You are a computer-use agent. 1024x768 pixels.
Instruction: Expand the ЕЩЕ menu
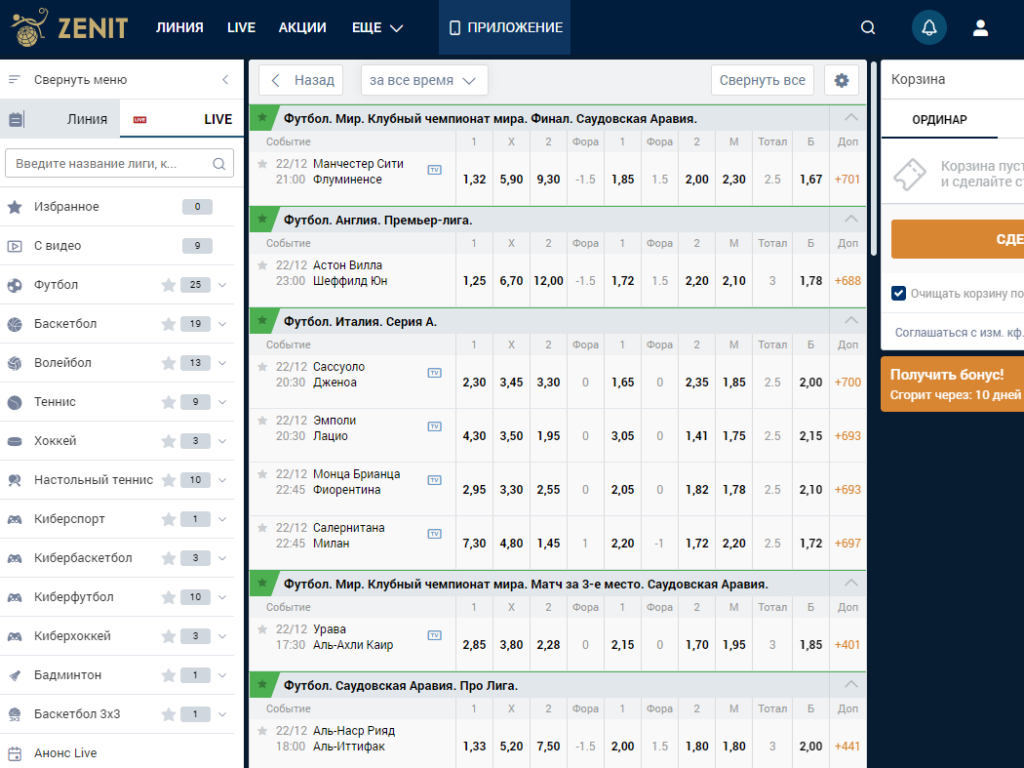click(377, 27)
